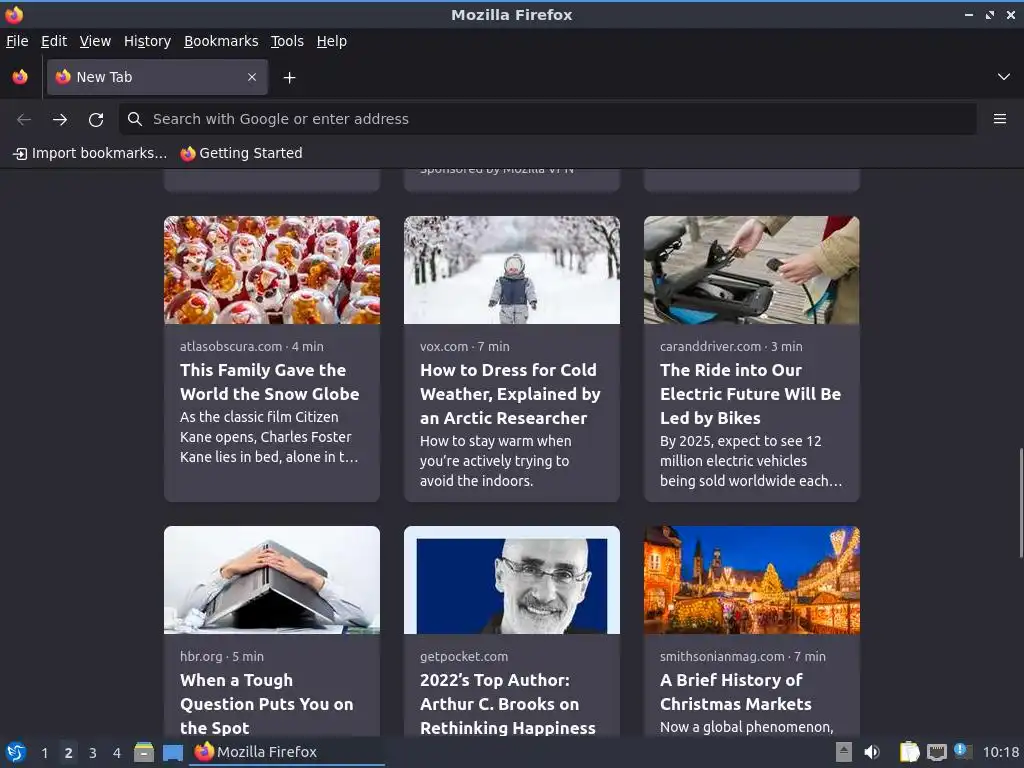Screen dimensions: 1024x768
Task: Open the network monitor tray icon
Action: 936,752
